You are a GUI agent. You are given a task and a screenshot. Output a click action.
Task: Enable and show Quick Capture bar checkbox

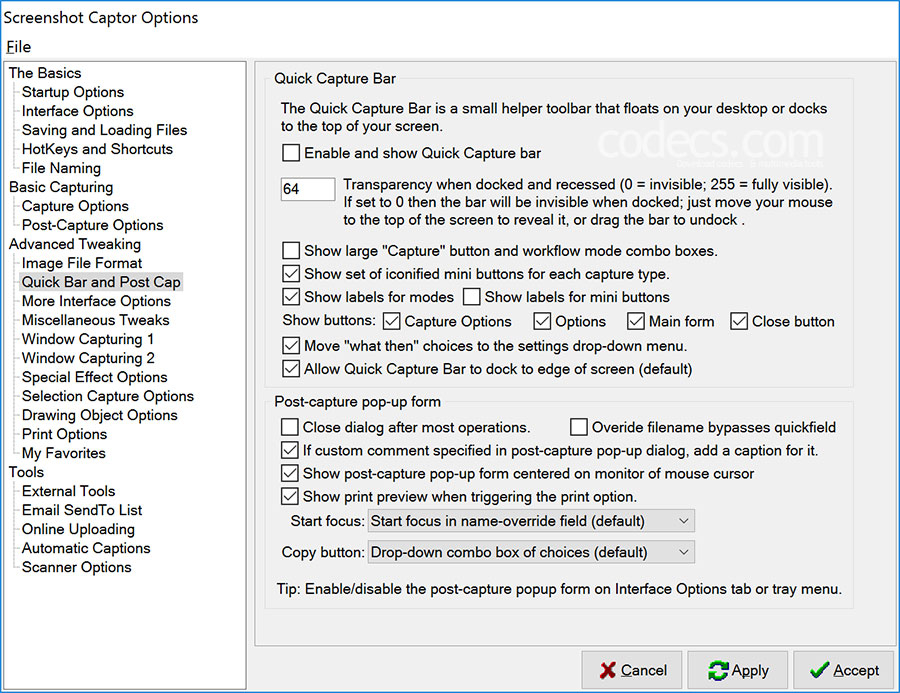[x=291, y=153]
